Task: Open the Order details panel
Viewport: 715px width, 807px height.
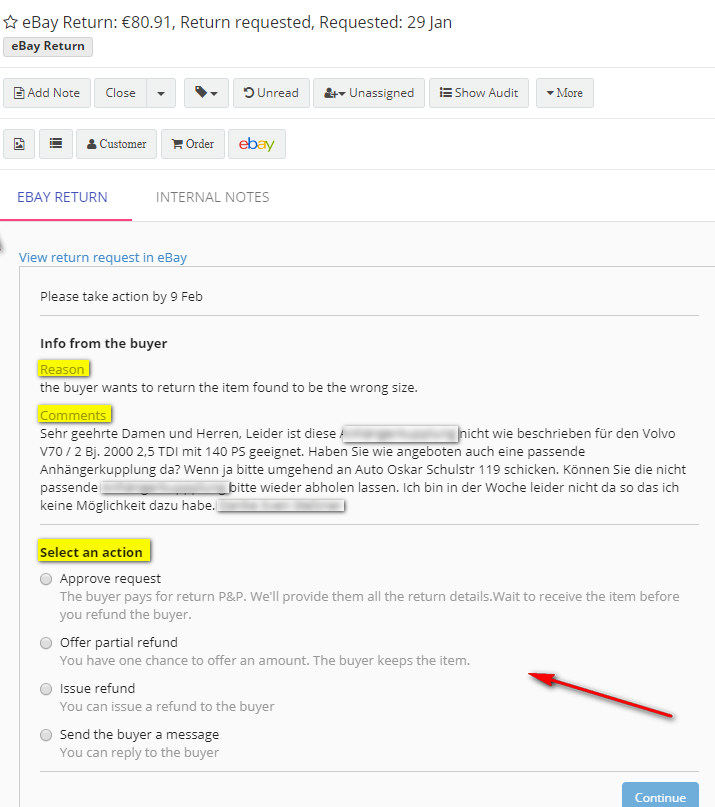Action: tap(193, 144)
